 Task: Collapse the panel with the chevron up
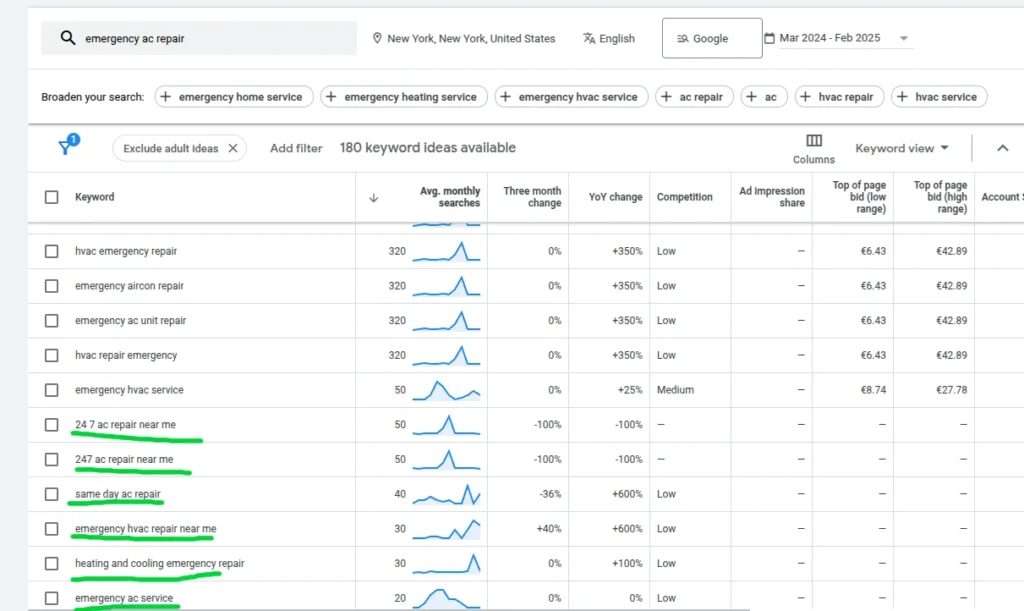coord(1002,148)
